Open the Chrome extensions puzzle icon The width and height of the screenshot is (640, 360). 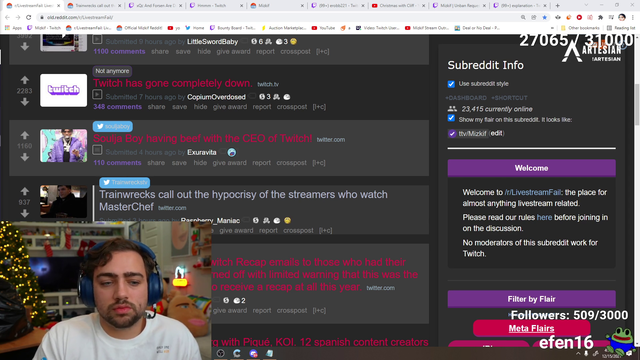tap(600, 17)
